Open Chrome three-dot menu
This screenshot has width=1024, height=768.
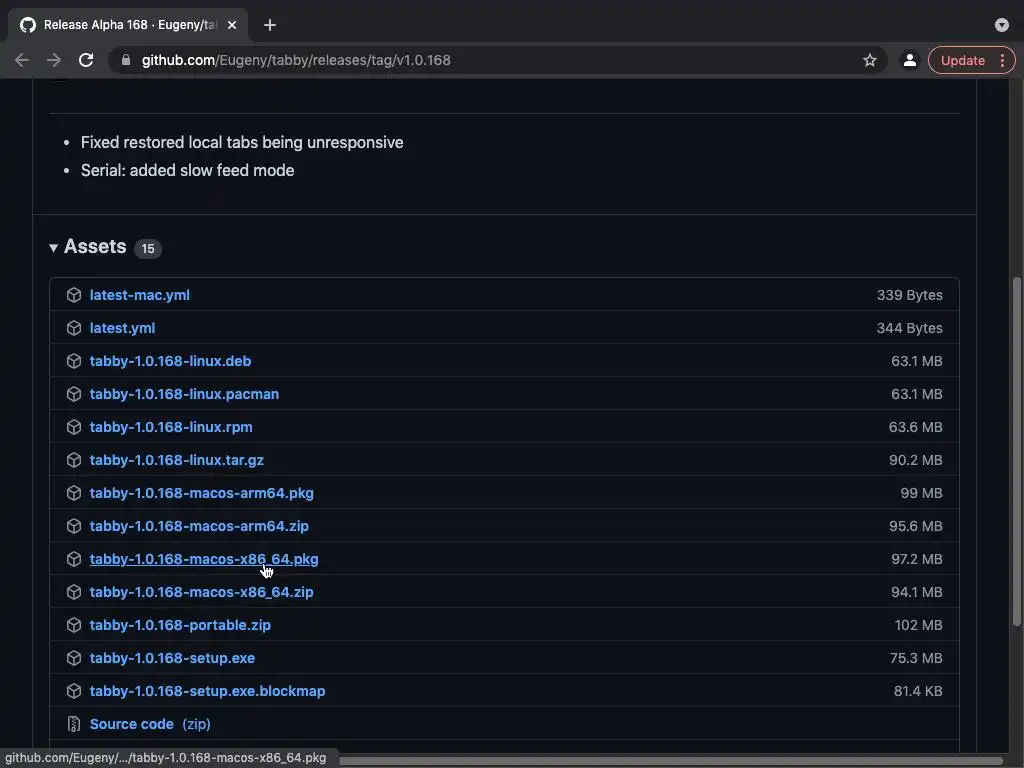pos(1002,60)
